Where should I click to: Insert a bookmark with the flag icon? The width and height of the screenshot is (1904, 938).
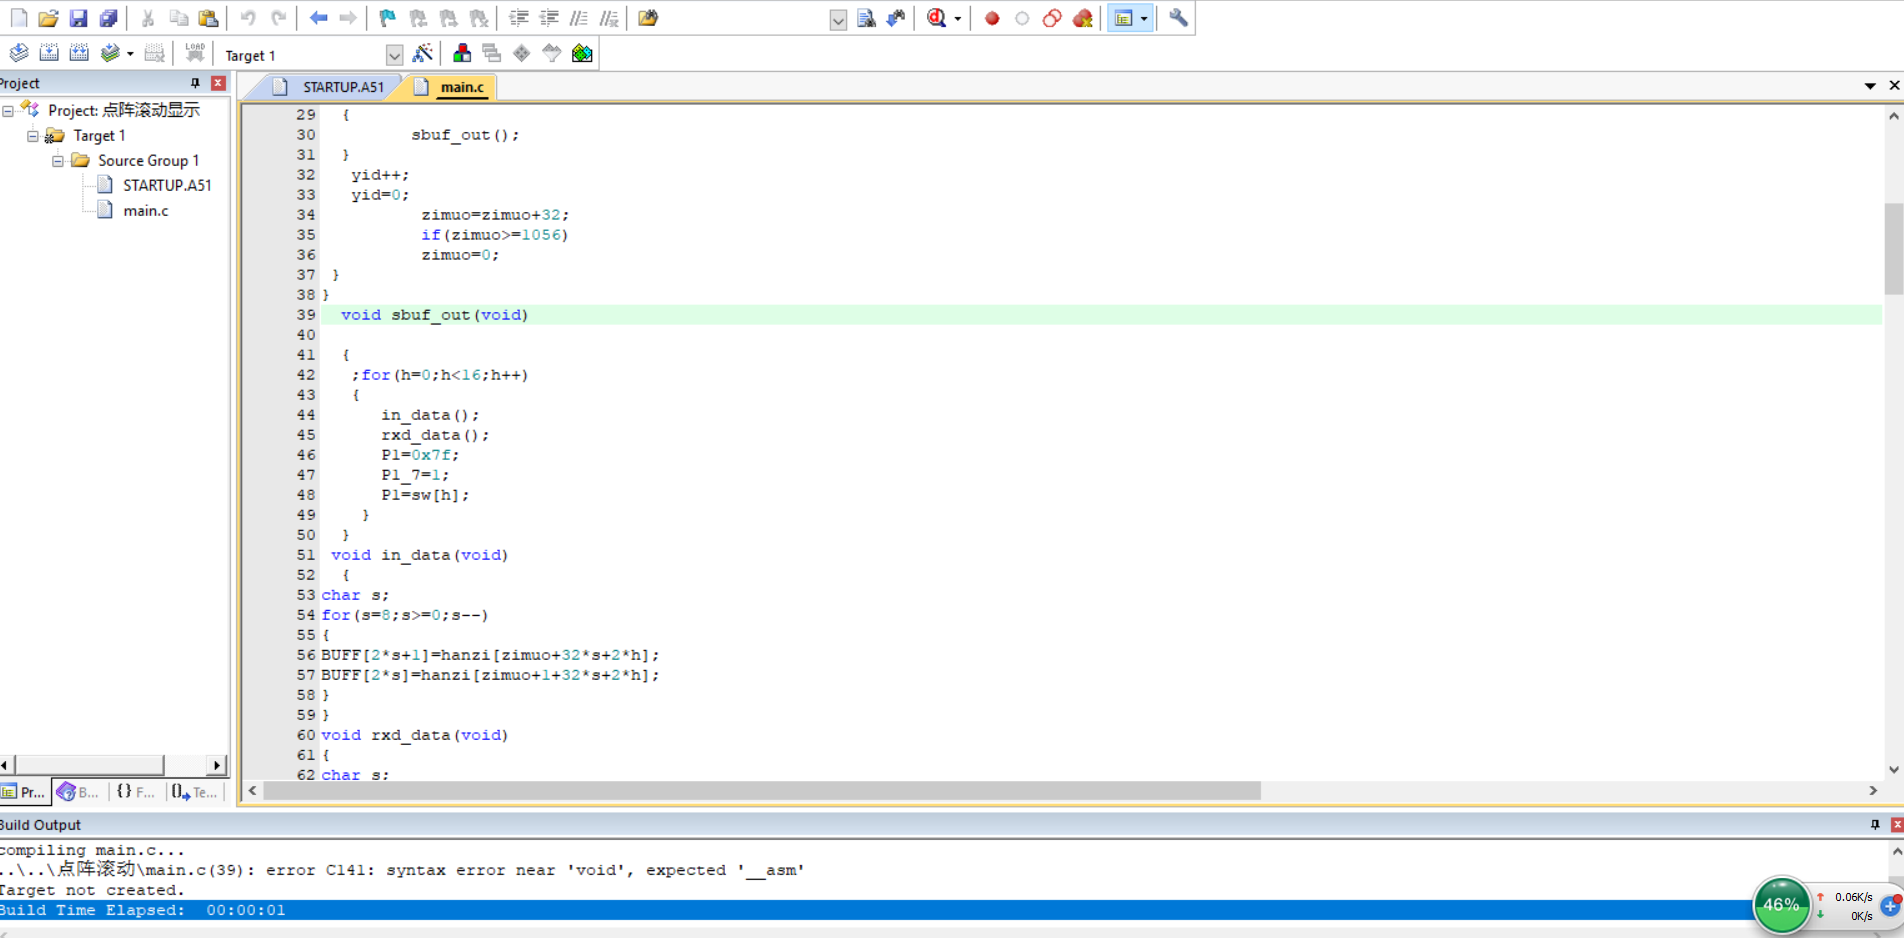click(388, 18)
